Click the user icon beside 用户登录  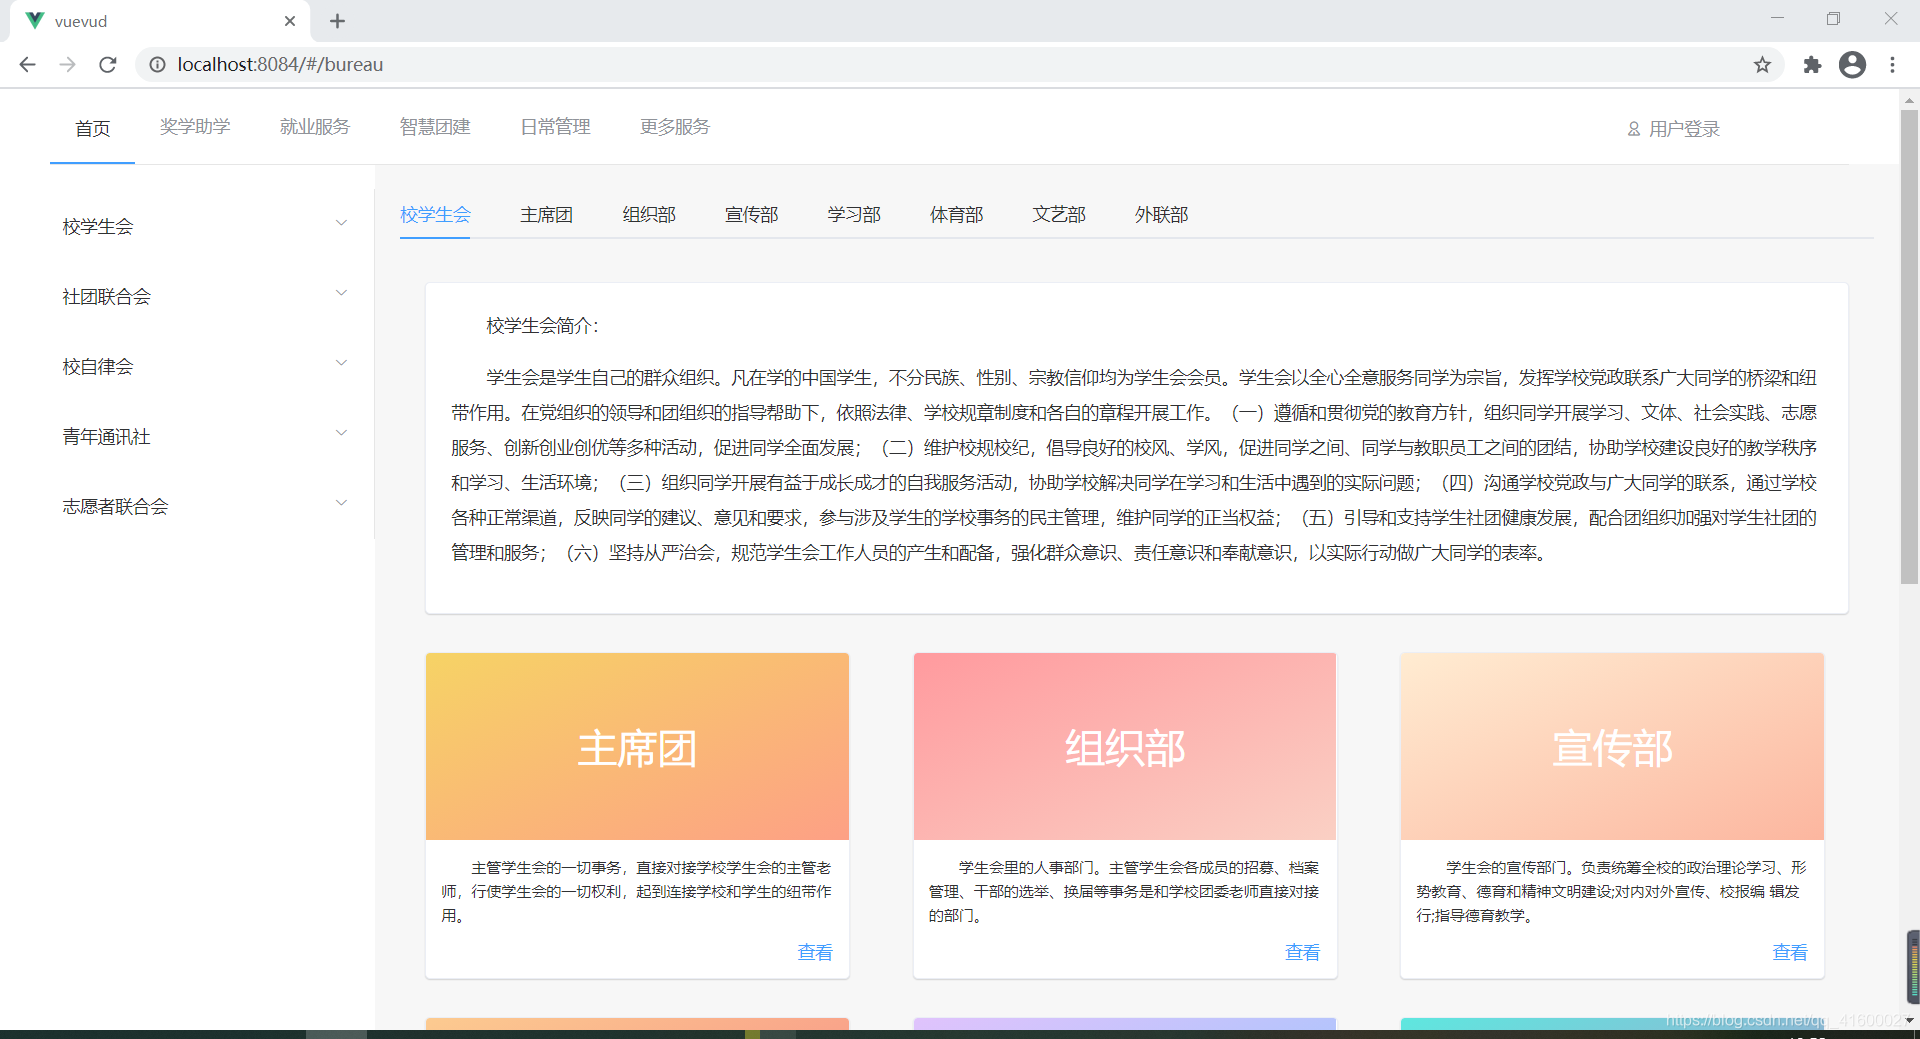pos(1633,129)
